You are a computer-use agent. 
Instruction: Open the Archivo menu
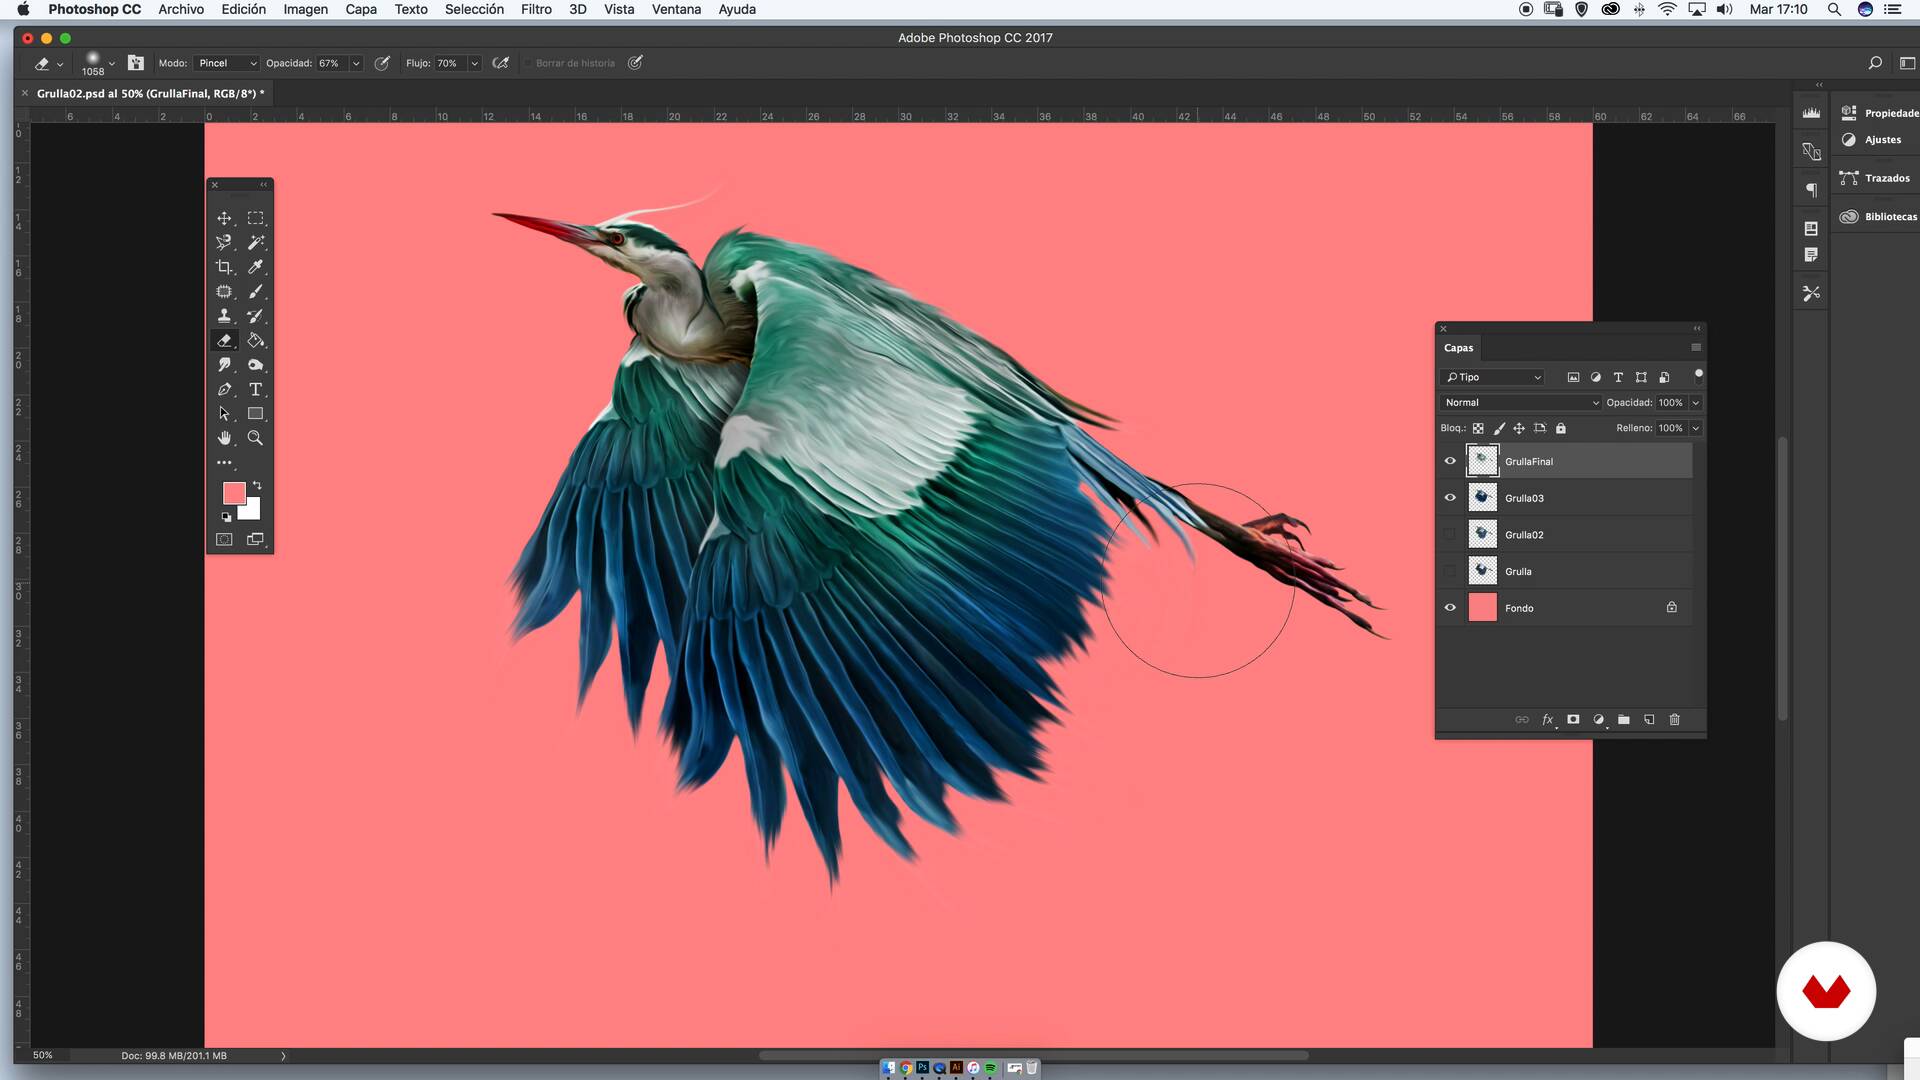pyautogui.click(x=181, y=9)
